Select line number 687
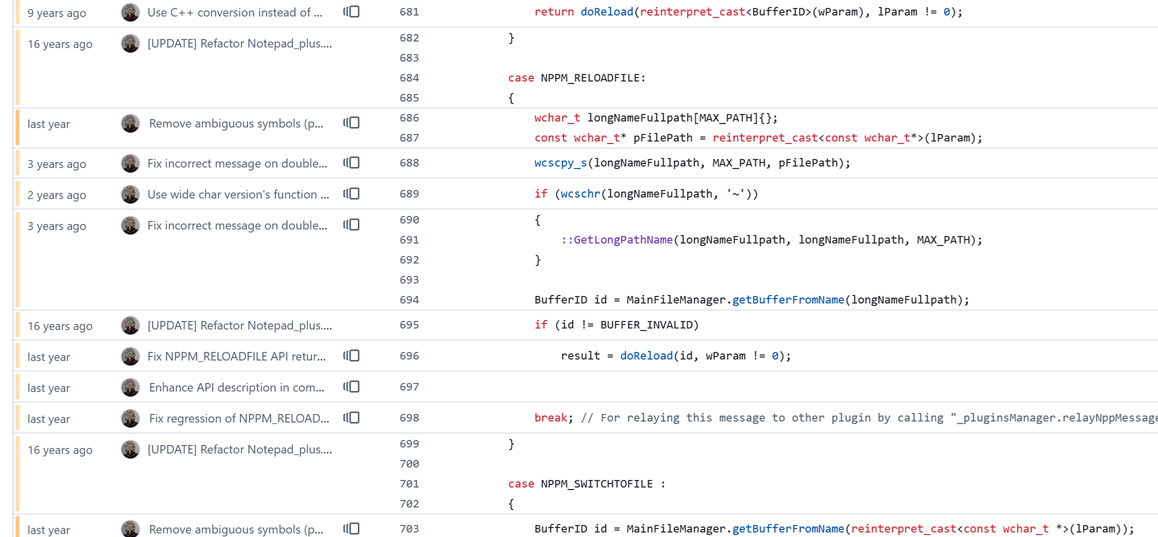Image resolution: width=1158 pixels, height=537 pixels. [x=408, y=138]
